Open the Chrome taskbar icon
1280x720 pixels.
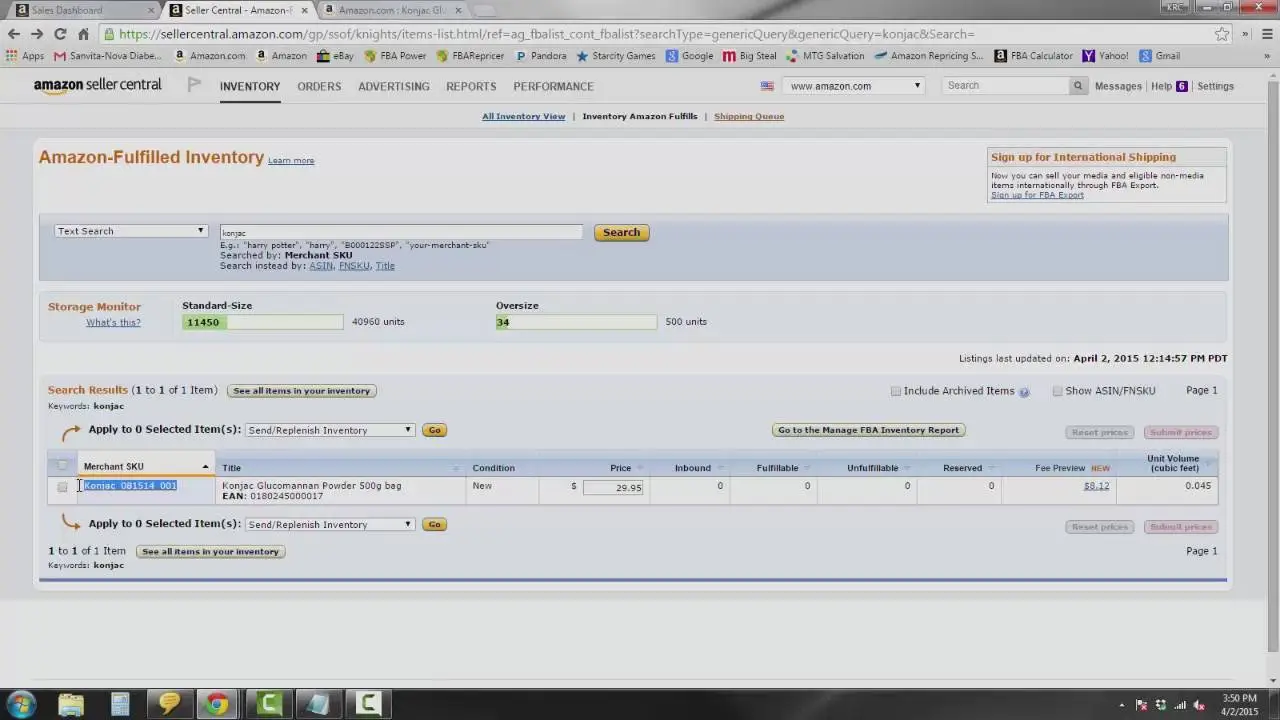point(216,704)
